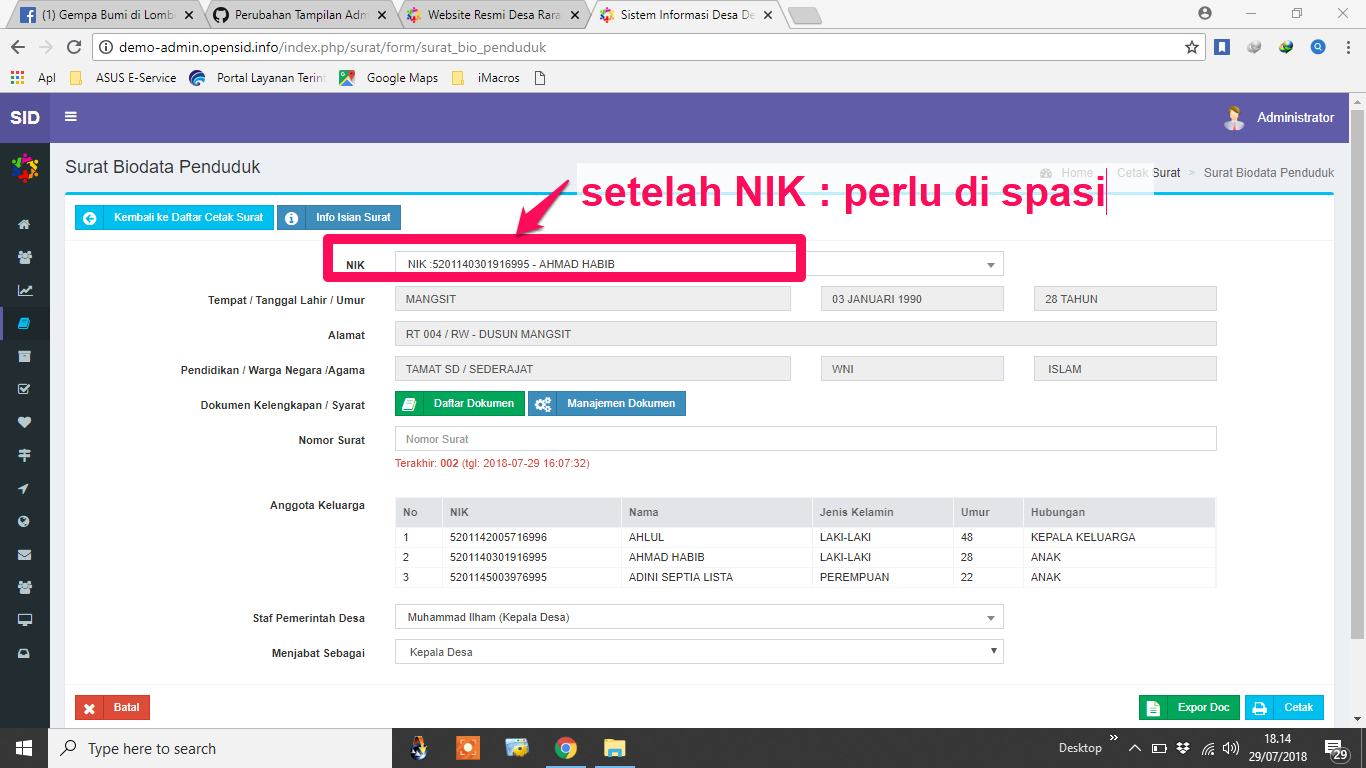Viewport: 1366px width, 768px height.
Task: Open the globe web module icon
Action: pyautogui.click(x=24, y=520)
